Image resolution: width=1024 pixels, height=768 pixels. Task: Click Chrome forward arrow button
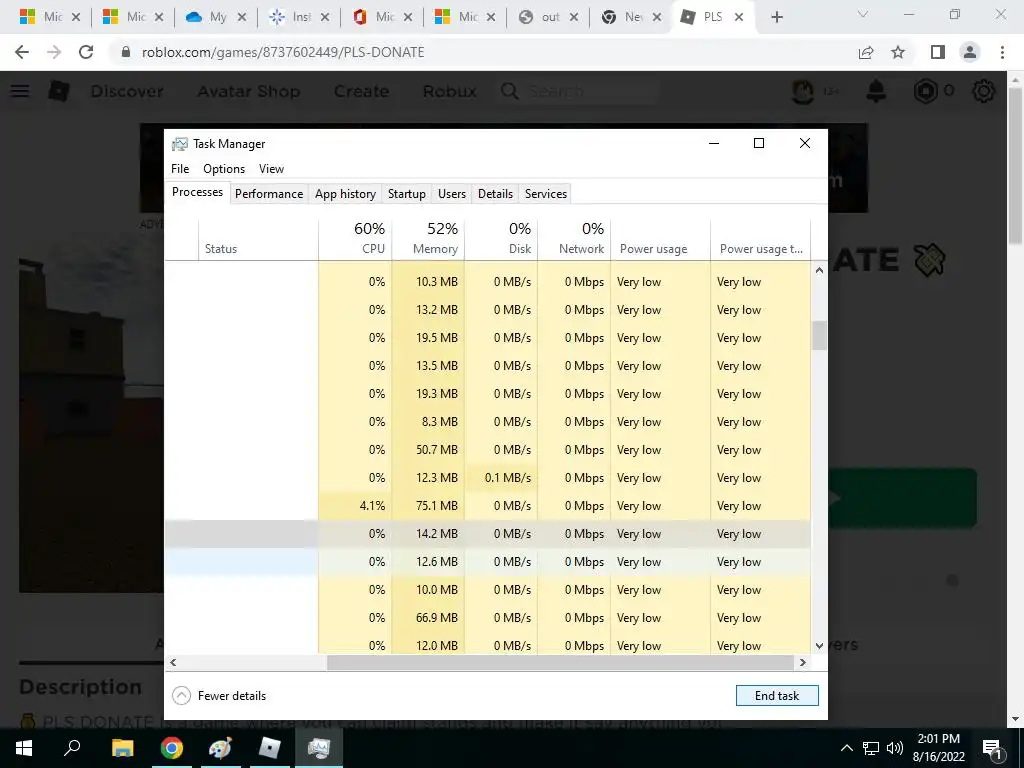54,52
